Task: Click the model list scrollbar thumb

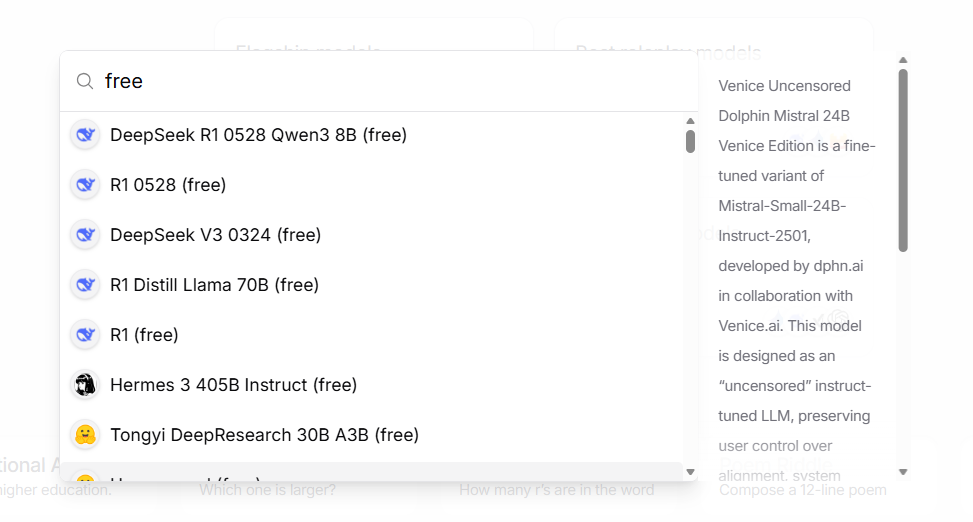Action: (690, 141)
